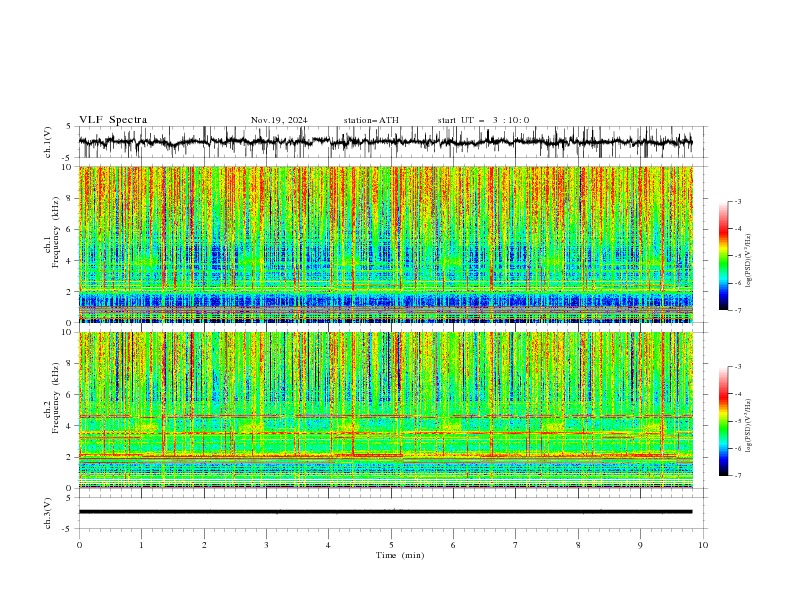Viewport: 792px width, 612px height.
Task: Select the date text "Nov.19, 2024"
Action: [x=279, y=120]
